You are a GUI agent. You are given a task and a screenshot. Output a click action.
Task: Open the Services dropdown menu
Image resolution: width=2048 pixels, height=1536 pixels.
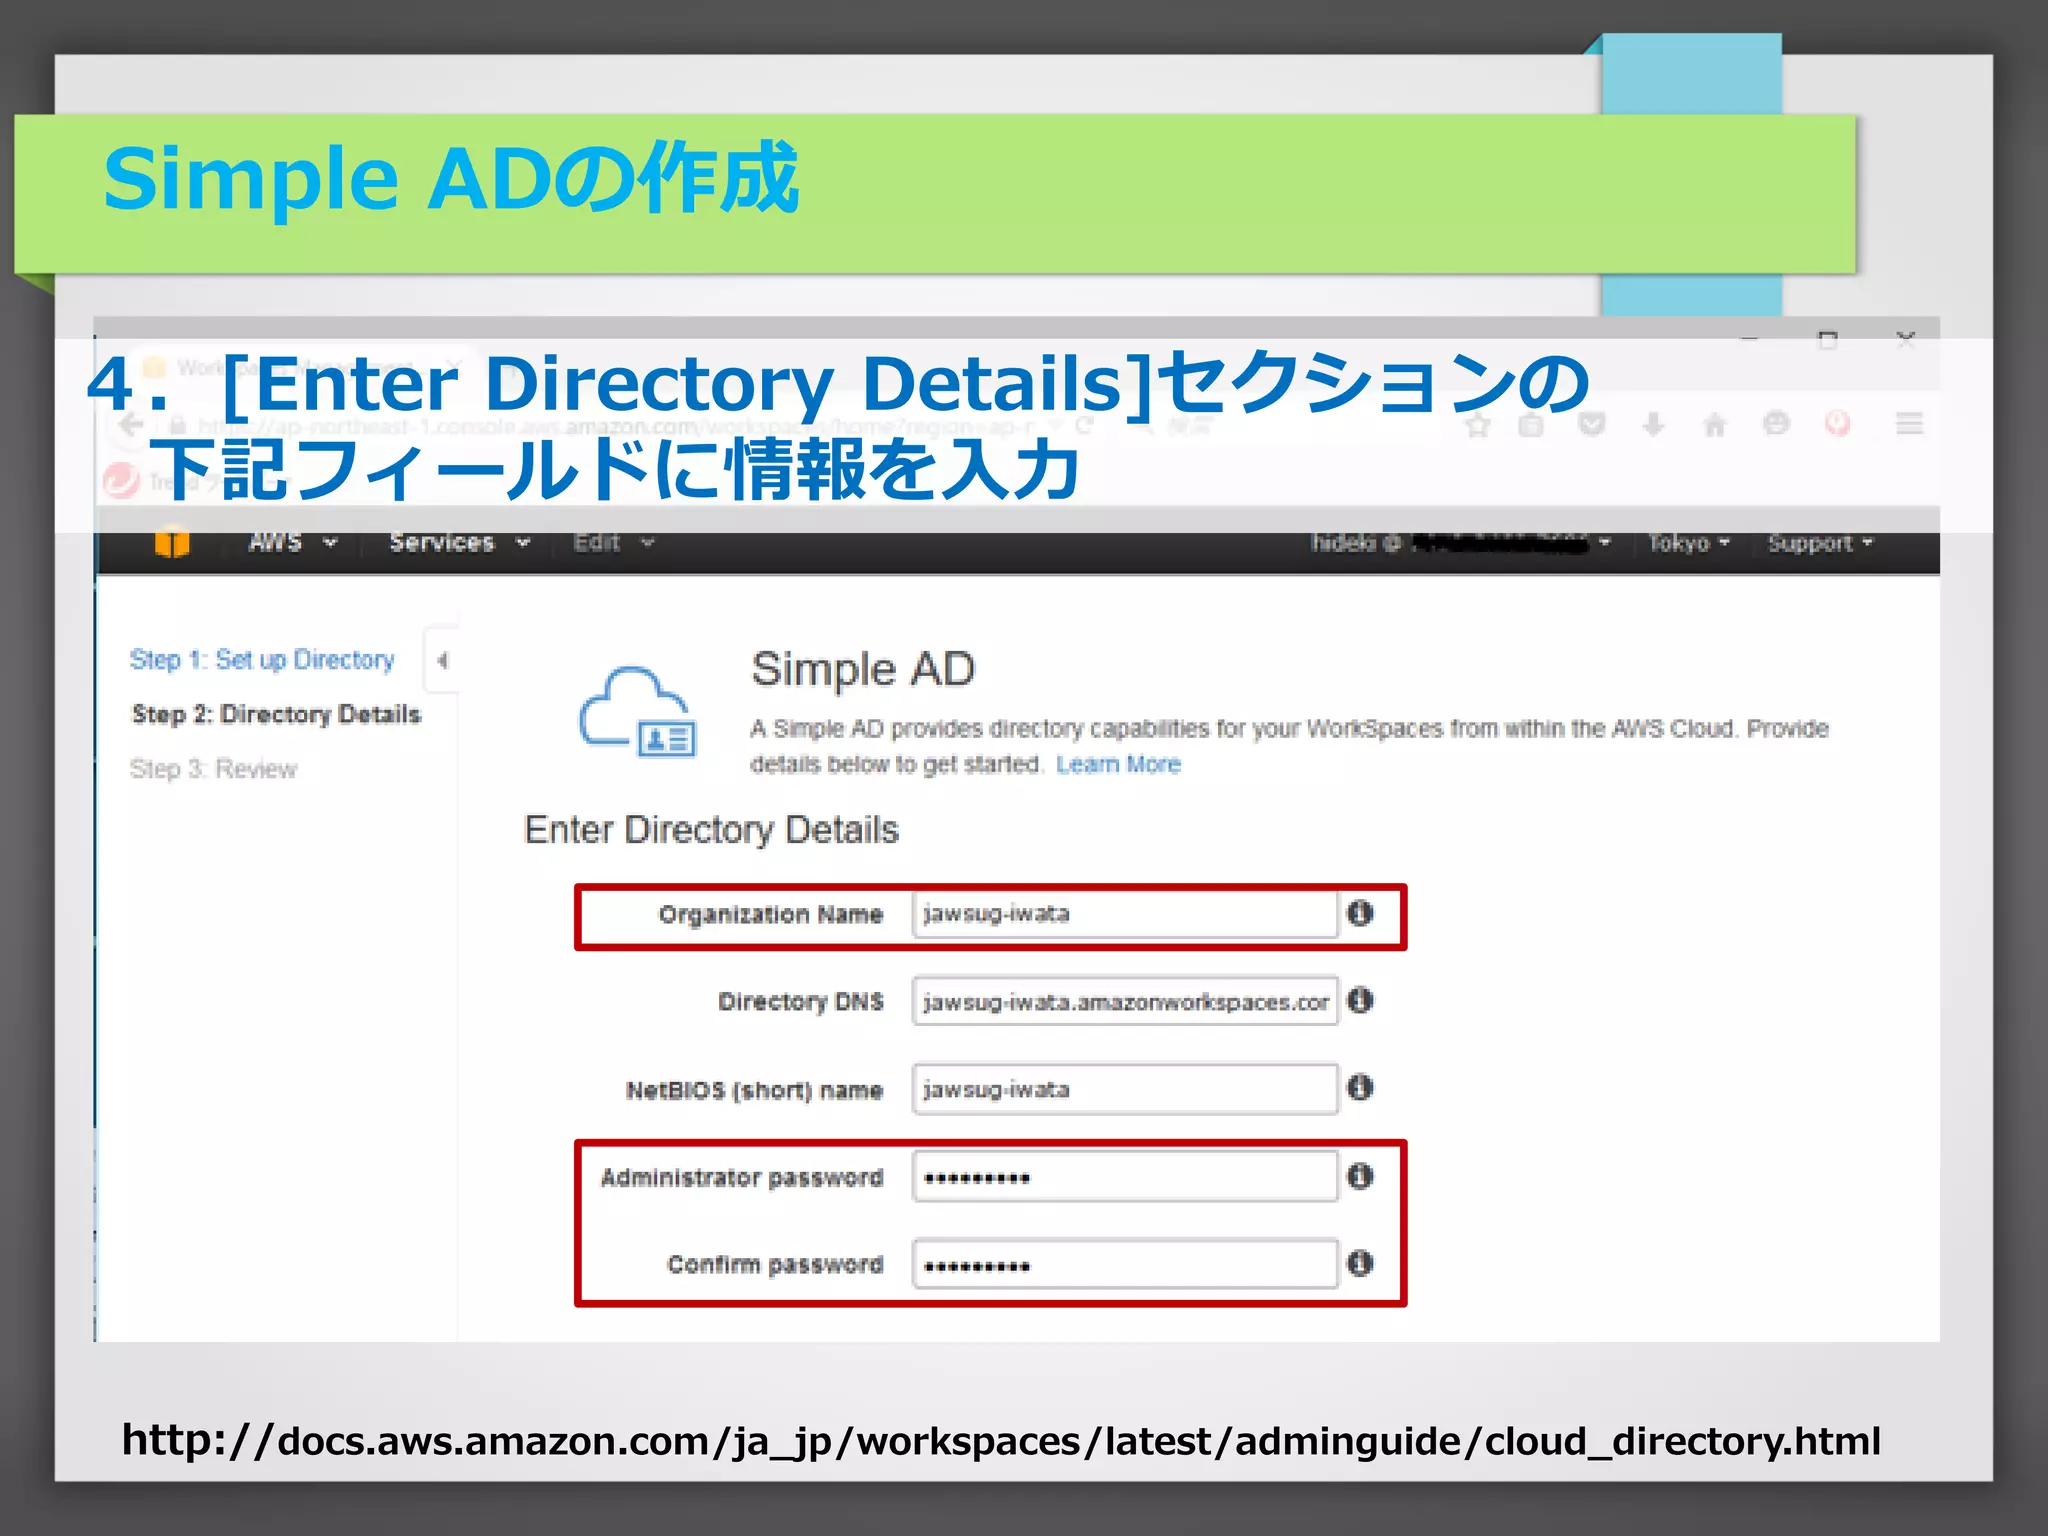459,543
